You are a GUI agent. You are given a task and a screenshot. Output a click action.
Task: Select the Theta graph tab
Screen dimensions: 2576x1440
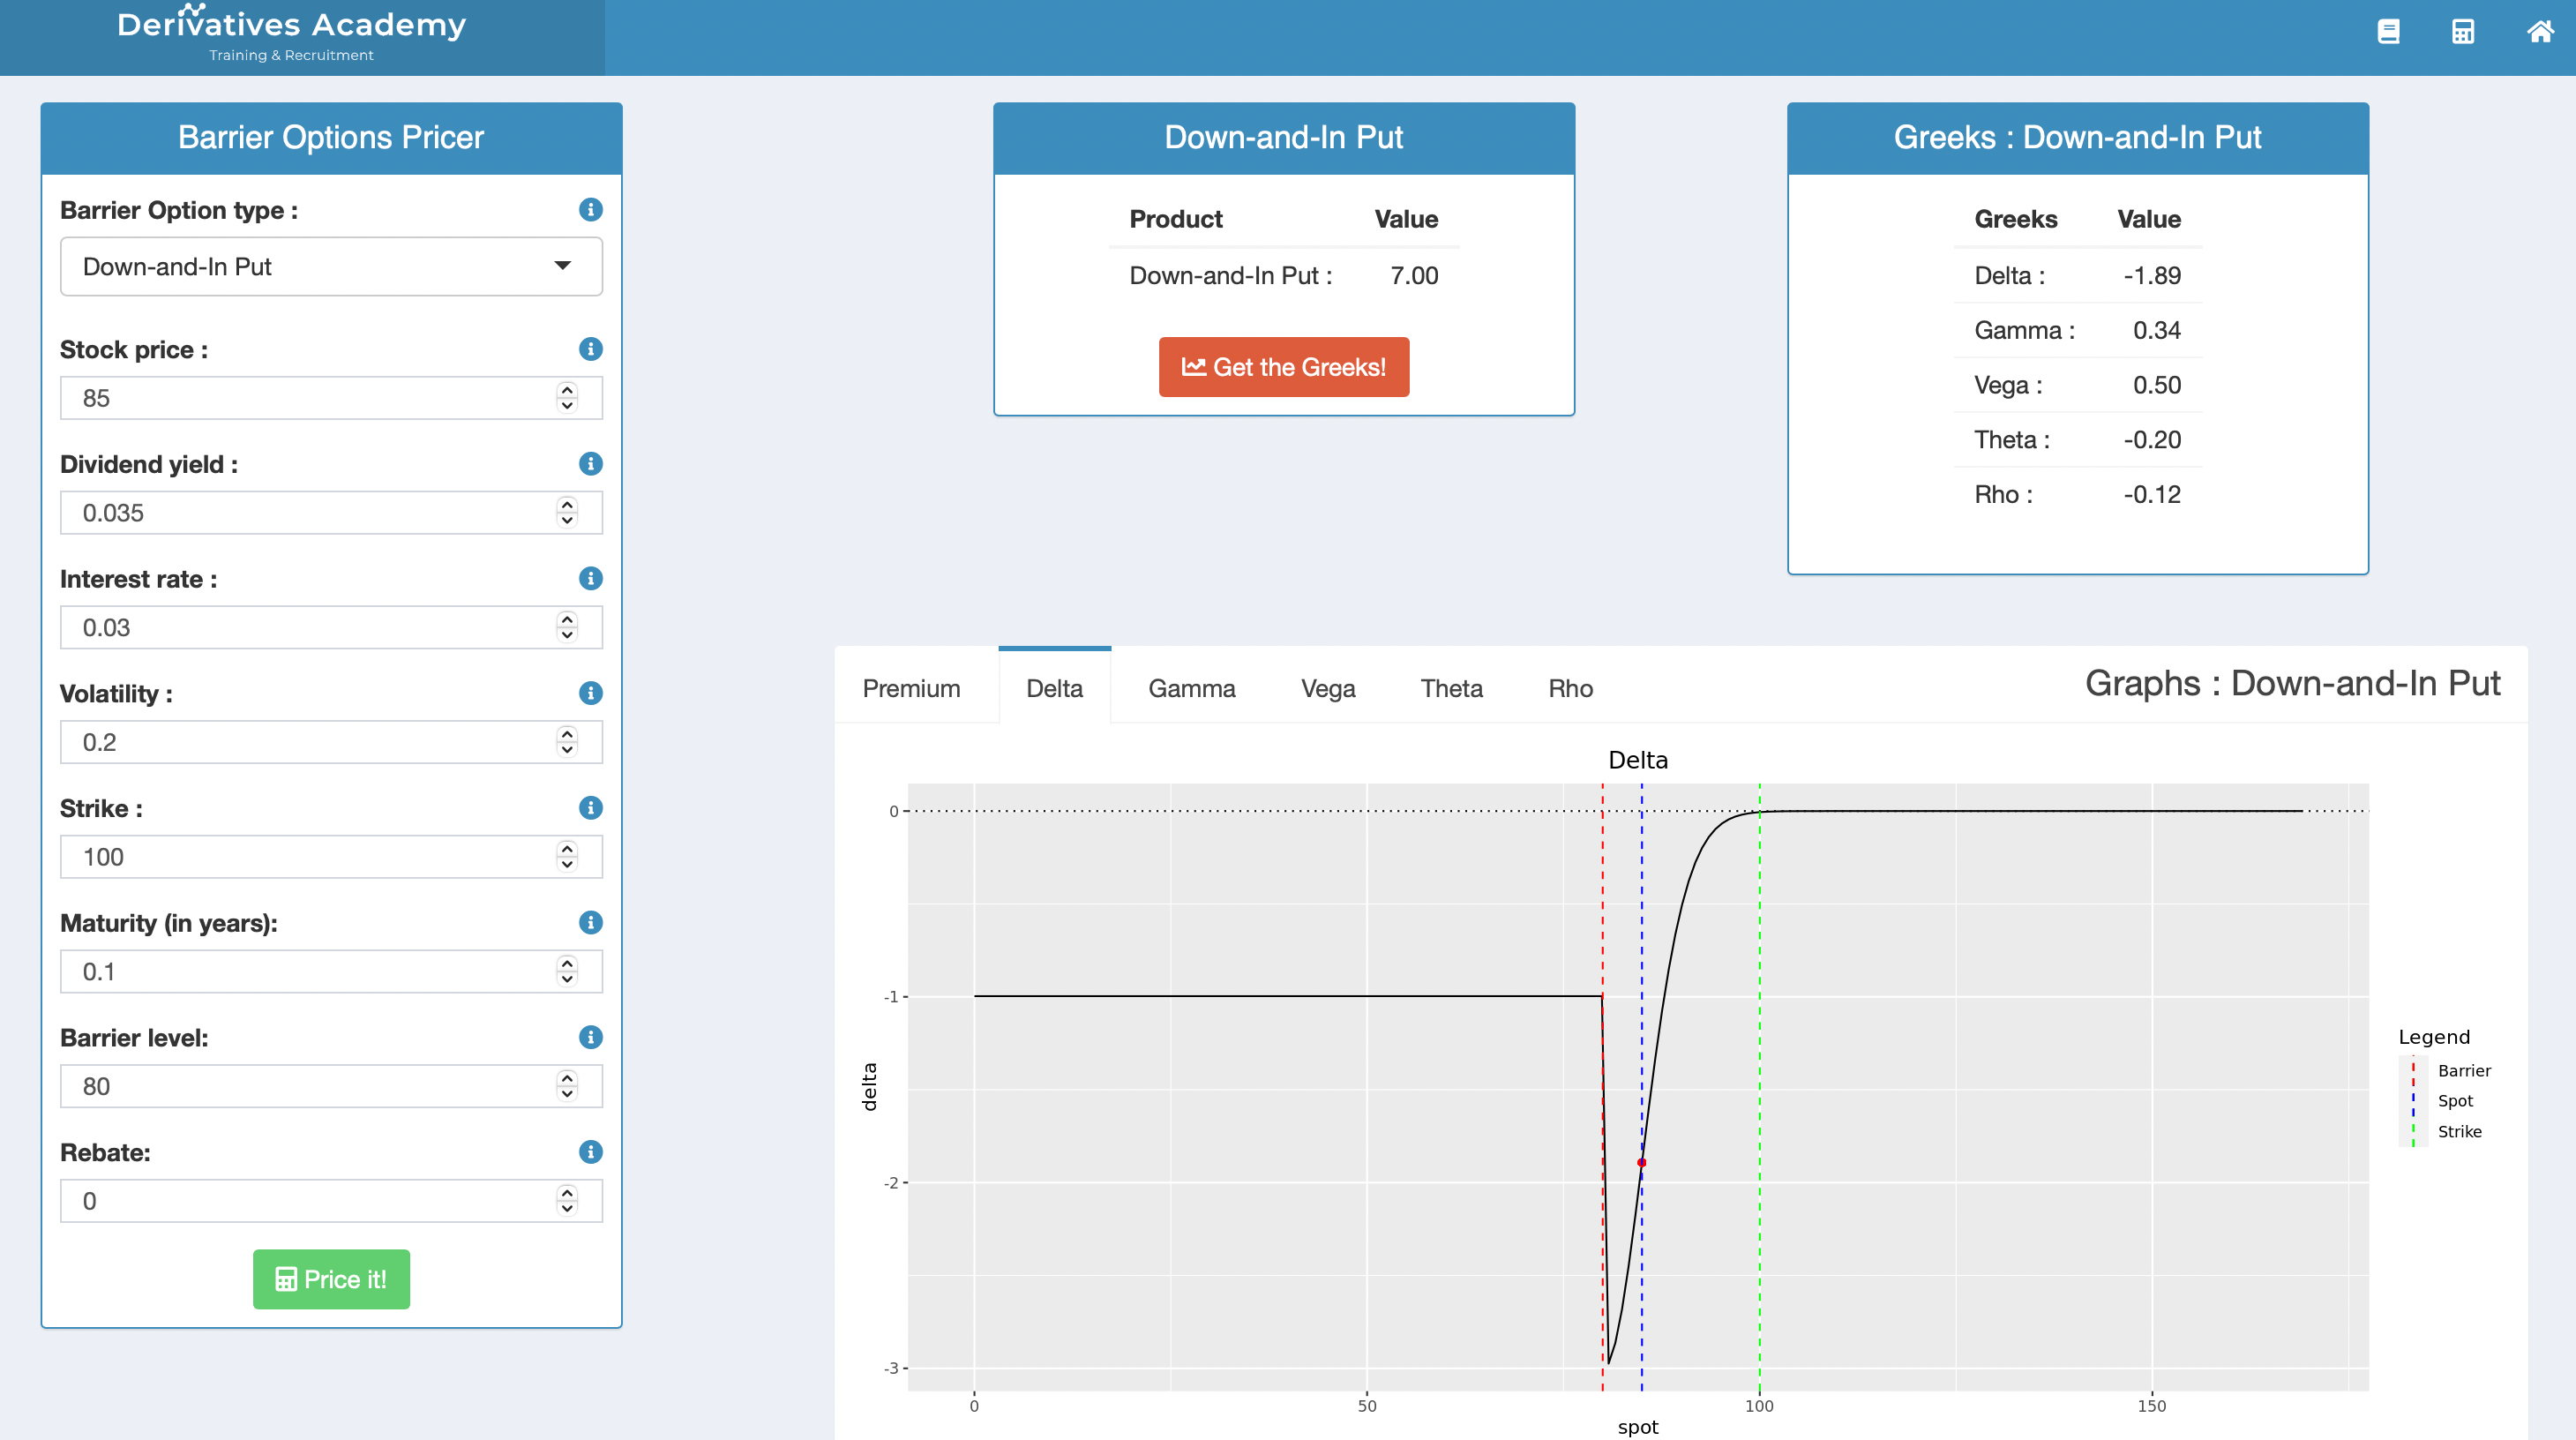coord(1451,688)
